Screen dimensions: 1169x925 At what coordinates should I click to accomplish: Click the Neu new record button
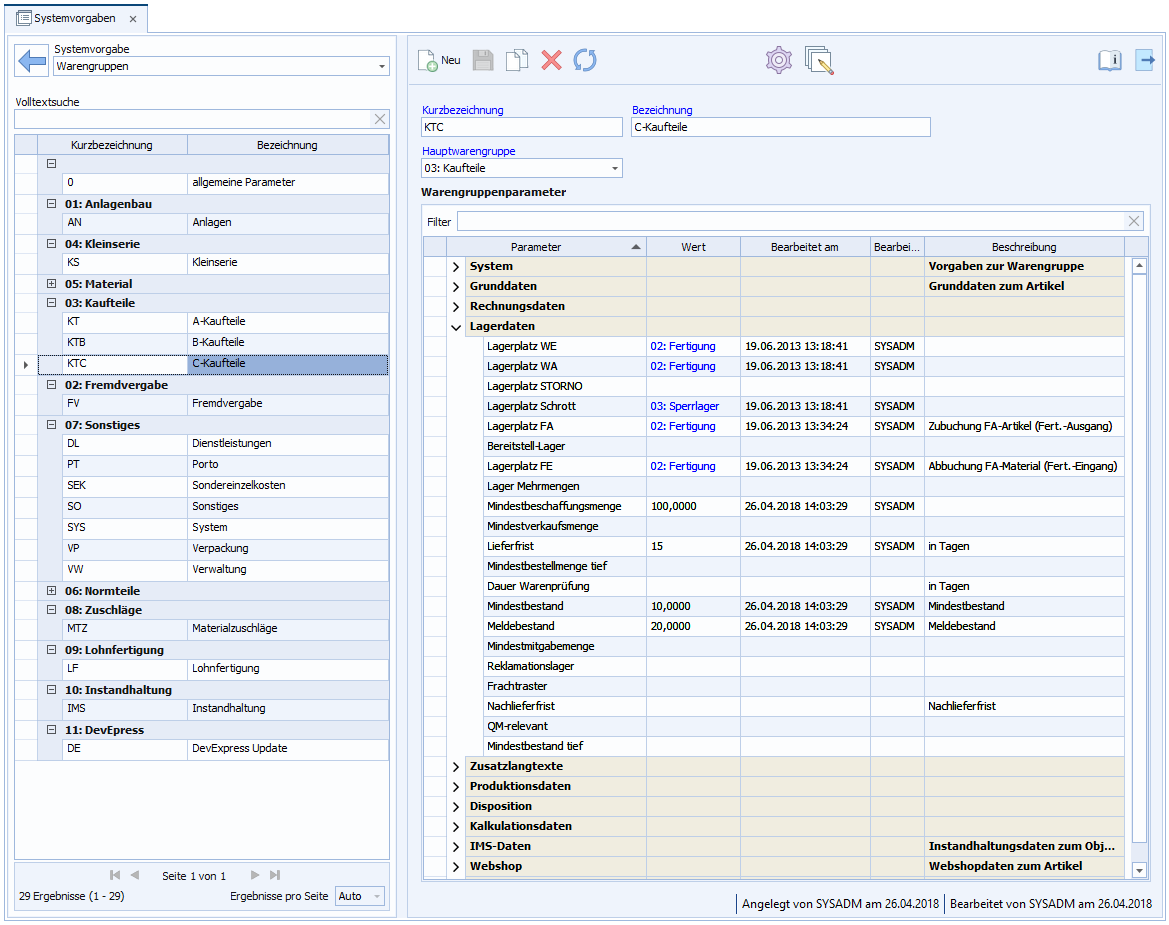[x=438, y=61]
